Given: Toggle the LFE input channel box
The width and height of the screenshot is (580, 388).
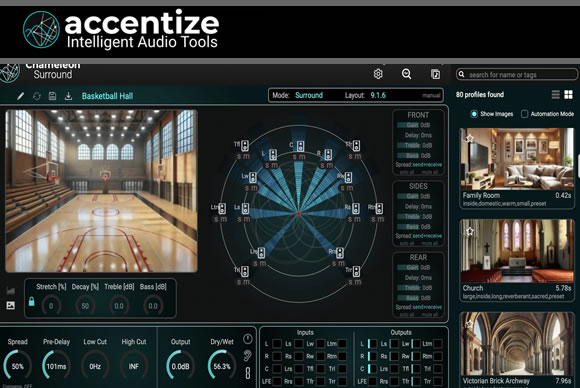Looking at the screenshot, I should tap(277, 381).
